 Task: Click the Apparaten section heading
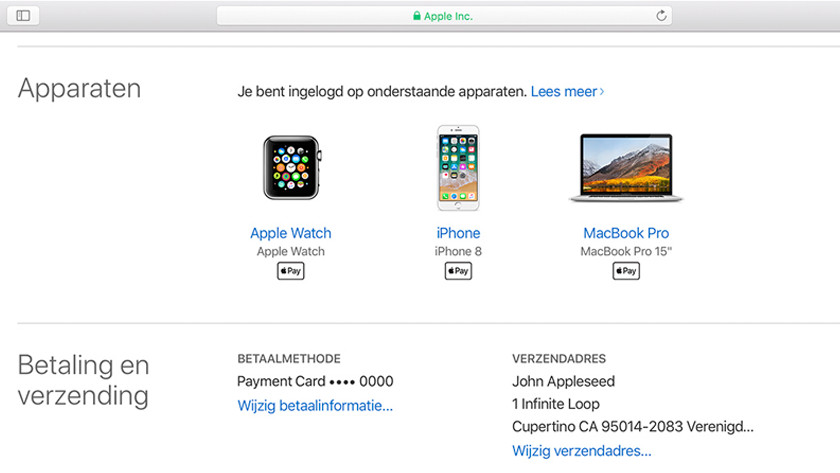pos(79,88)
